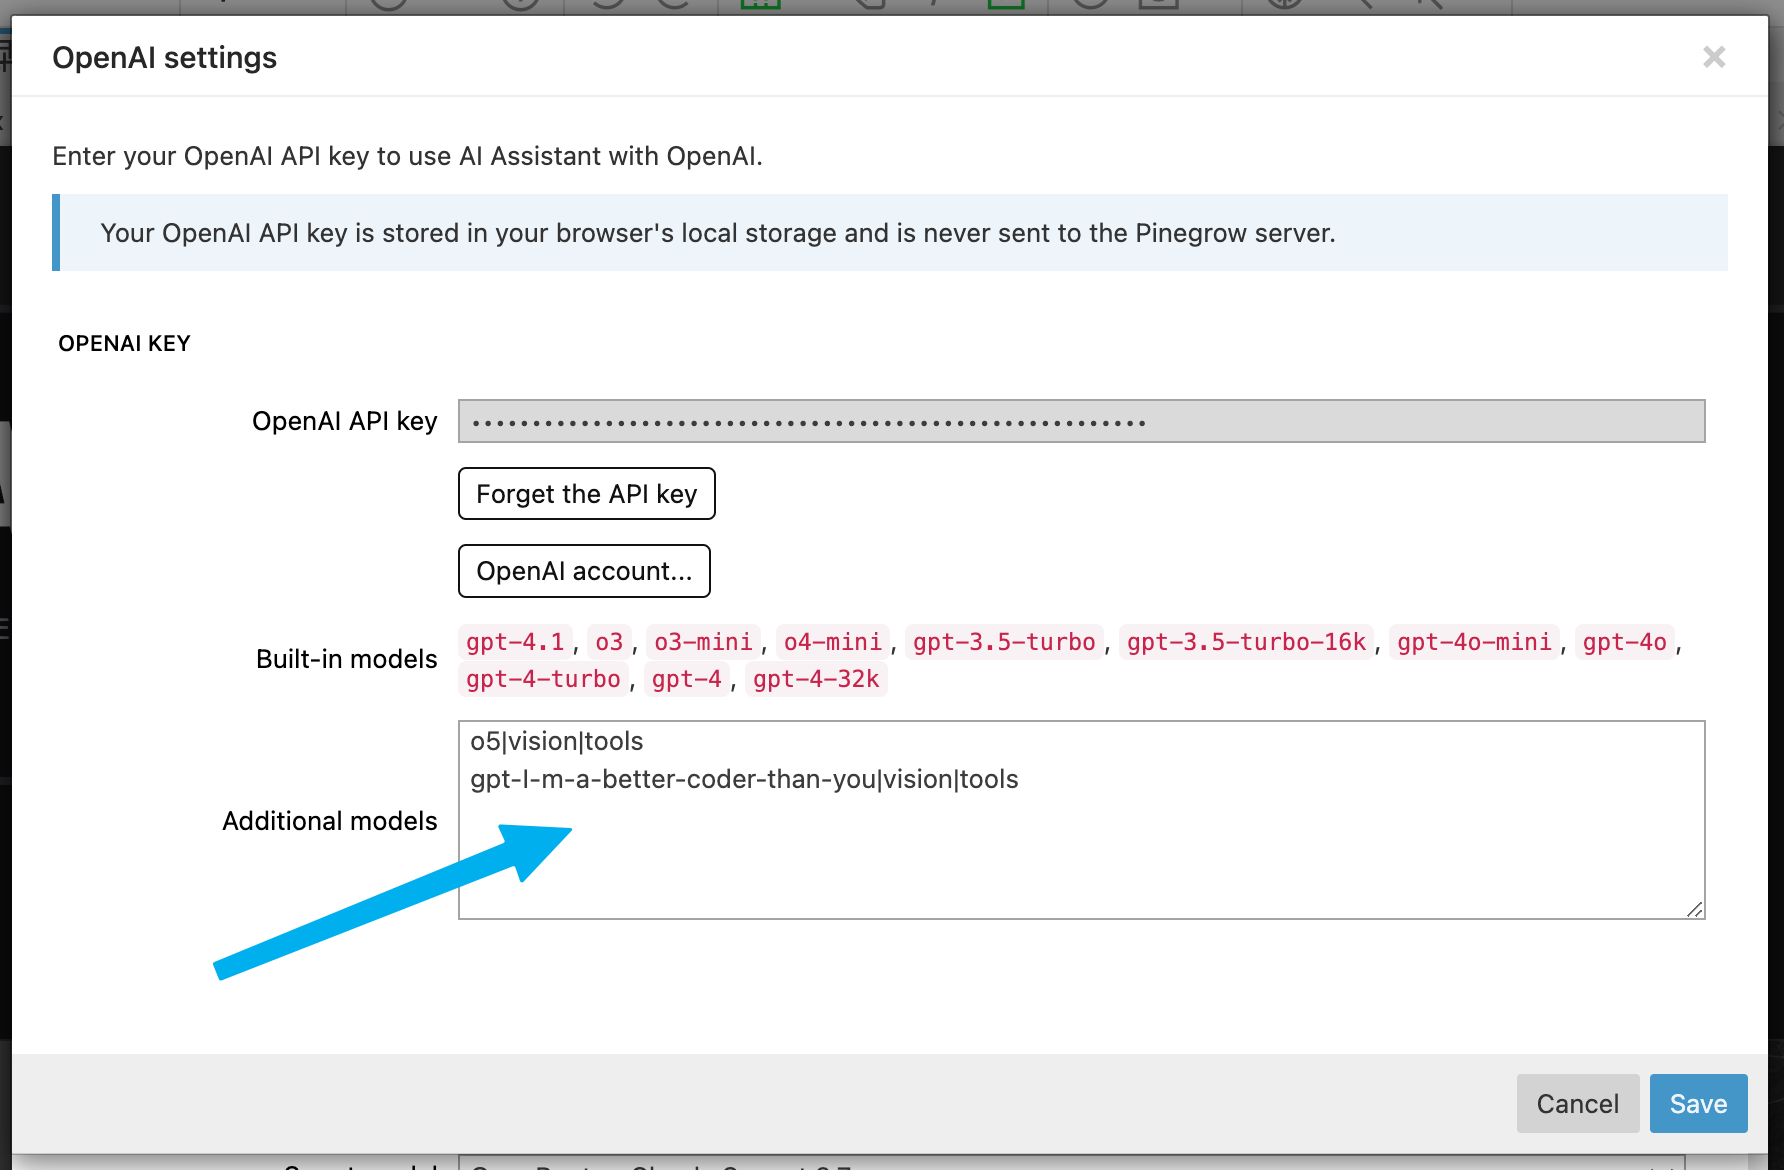The width and height of the screenshot is (1784, 1170).
Task: Click the OpenAI settings dialog title
Action: click(165, 58)
